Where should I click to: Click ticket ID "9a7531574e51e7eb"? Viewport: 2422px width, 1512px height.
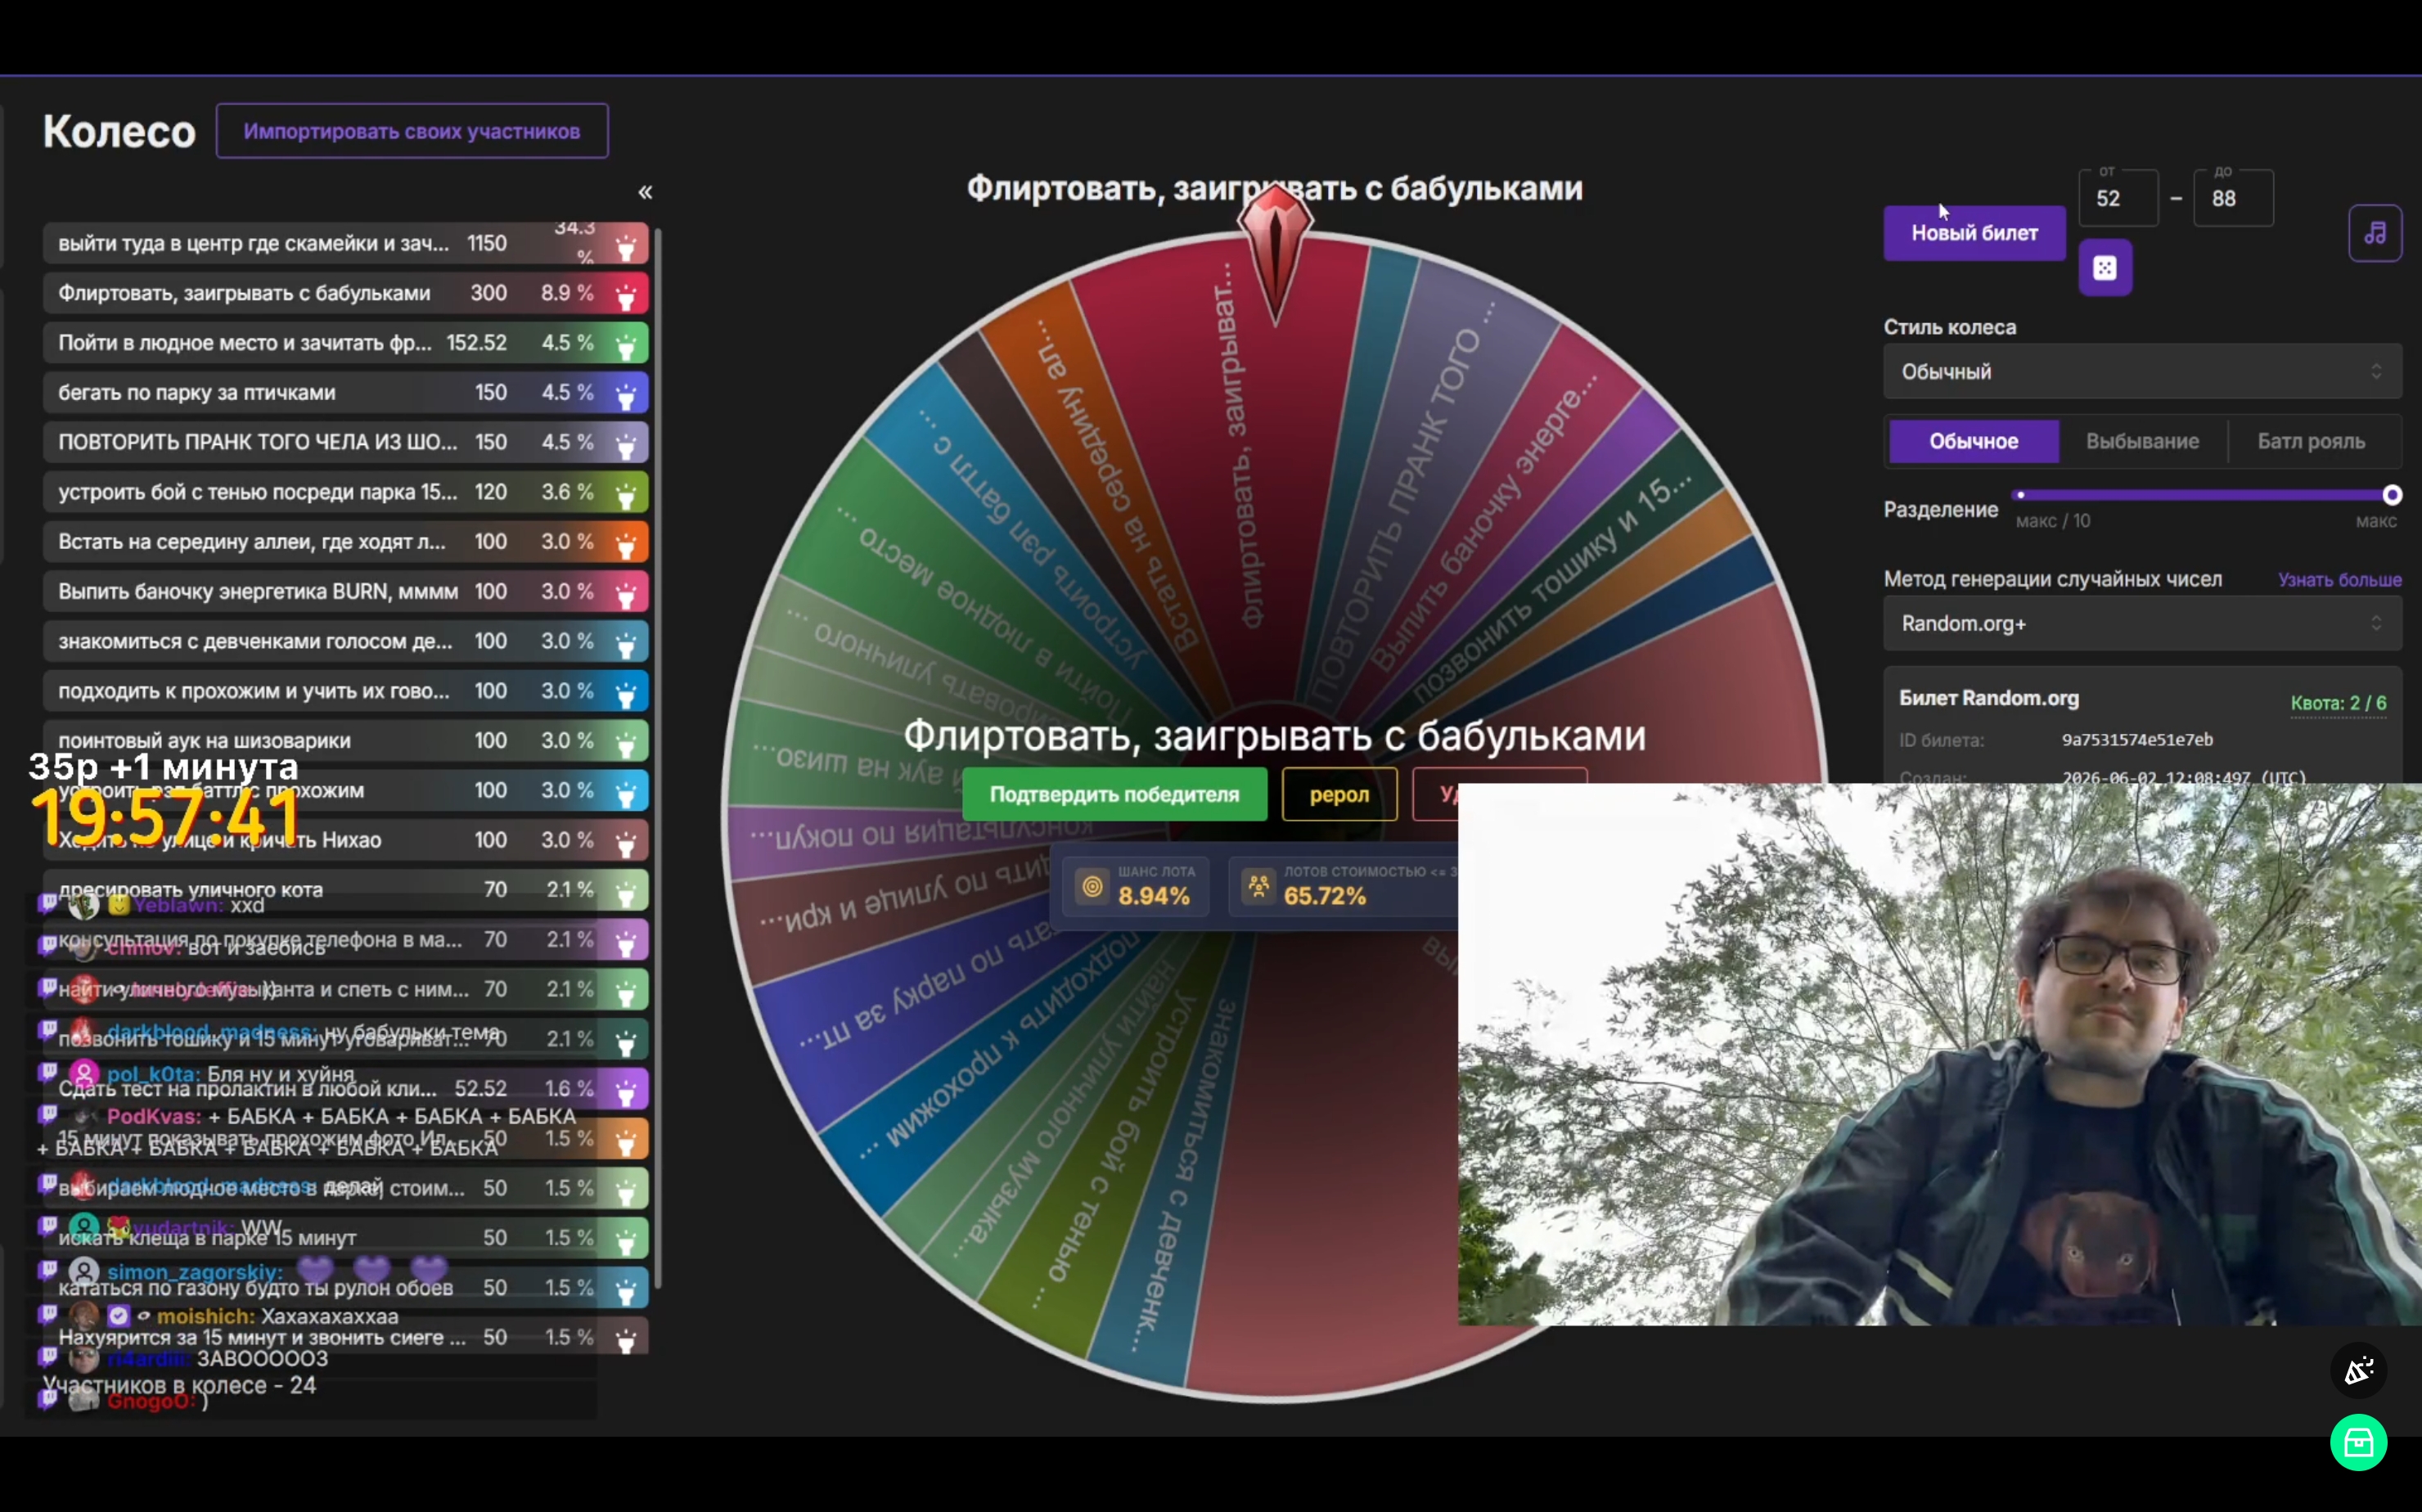pos(2137,740)
